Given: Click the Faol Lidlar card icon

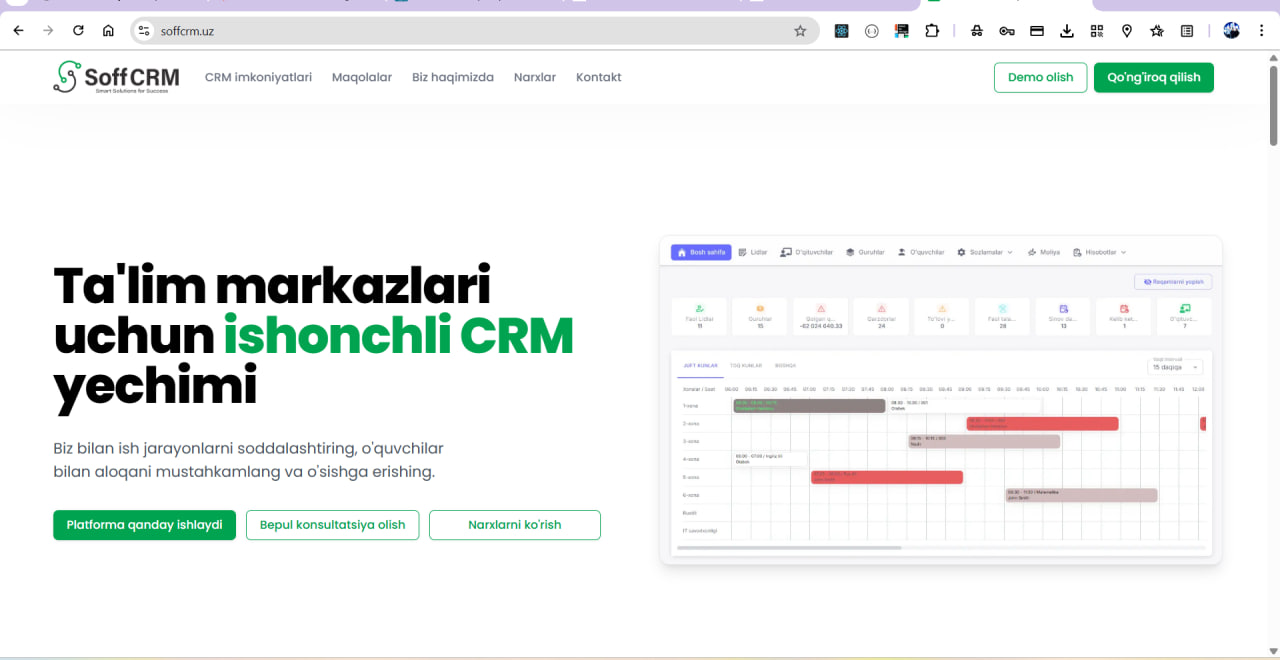Looking at the screenshot, I should (x=698, y=308).
